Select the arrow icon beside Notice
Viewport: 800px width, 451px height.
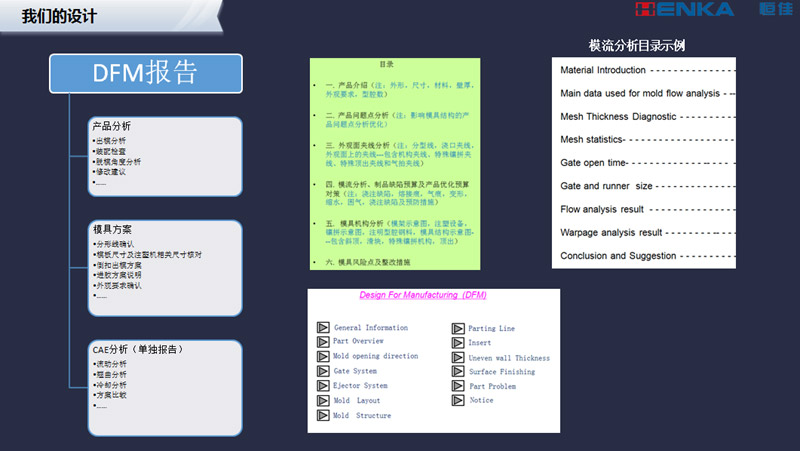click(x=457, y=400)
